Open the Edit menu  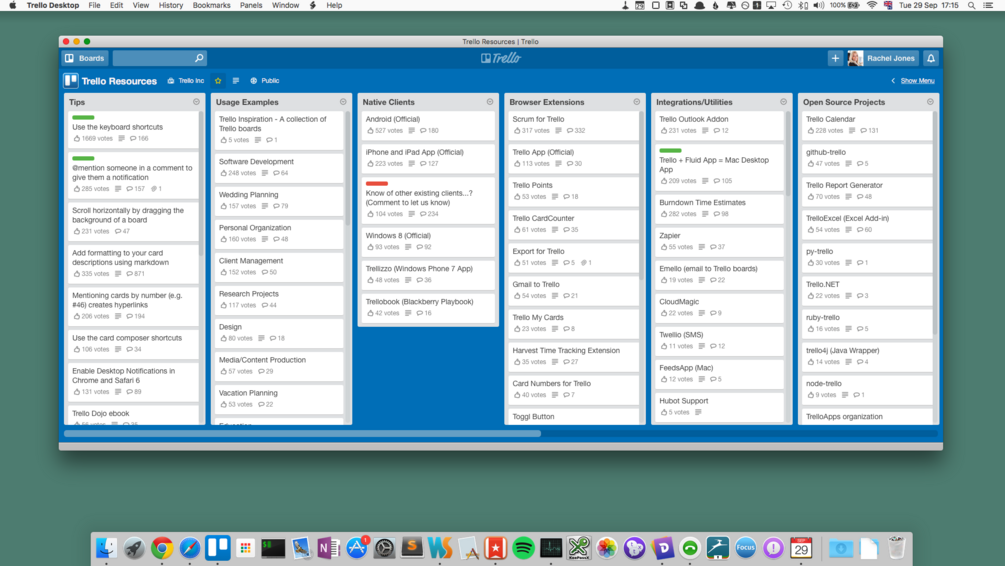pyautogui.click(x=116, y=5)
